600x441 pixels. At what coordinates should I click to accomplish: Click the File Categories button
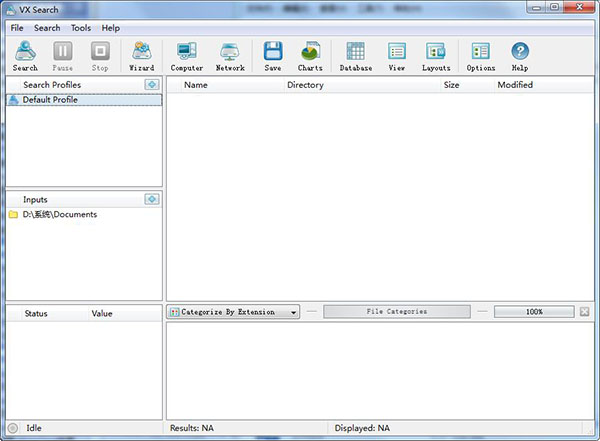point(397,312)
